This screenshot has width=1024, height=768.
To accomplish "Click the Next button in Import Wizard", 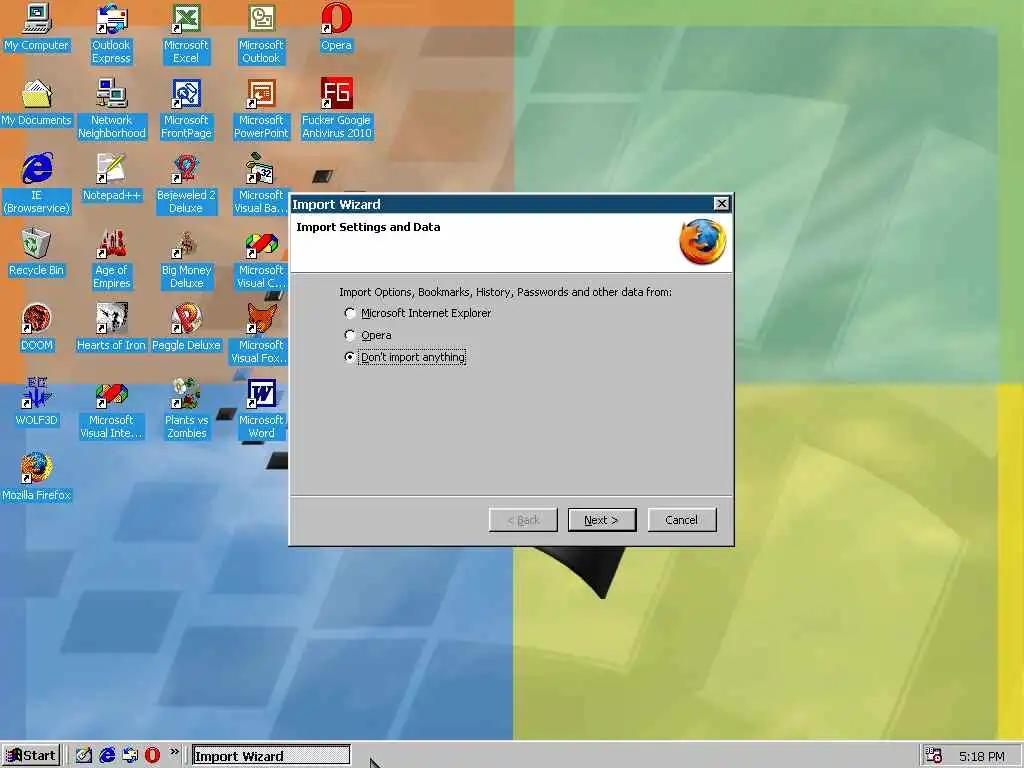I will click(601, 520).
